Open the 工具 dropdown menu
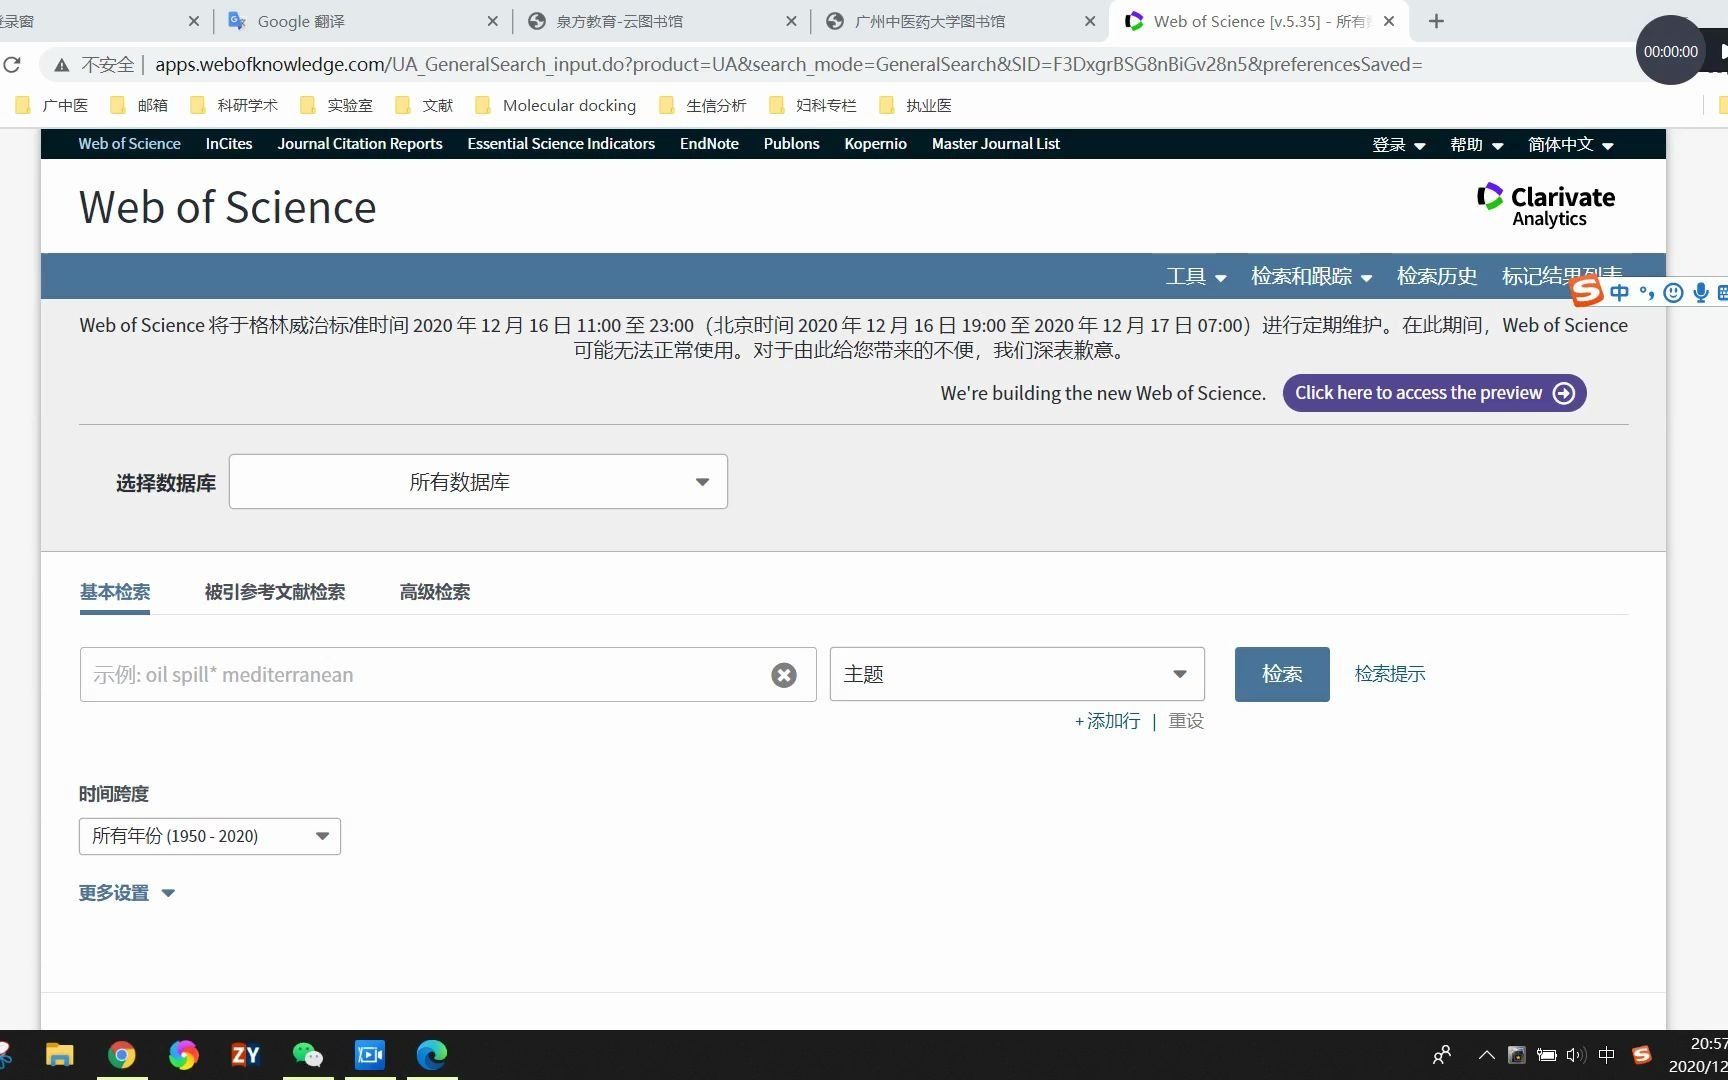This screenshot has width=1728, height=1080. (1196, 276)
